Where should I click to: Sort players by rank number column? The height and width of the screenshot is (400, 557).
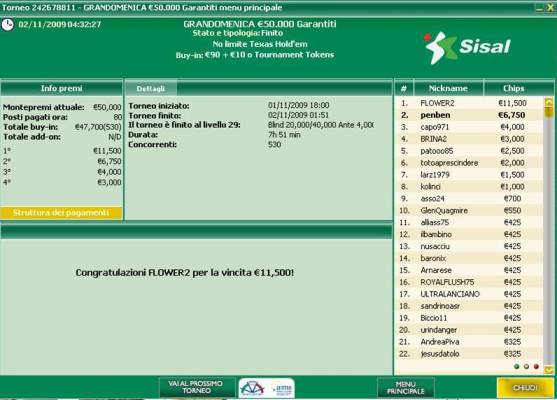point(404,88)
